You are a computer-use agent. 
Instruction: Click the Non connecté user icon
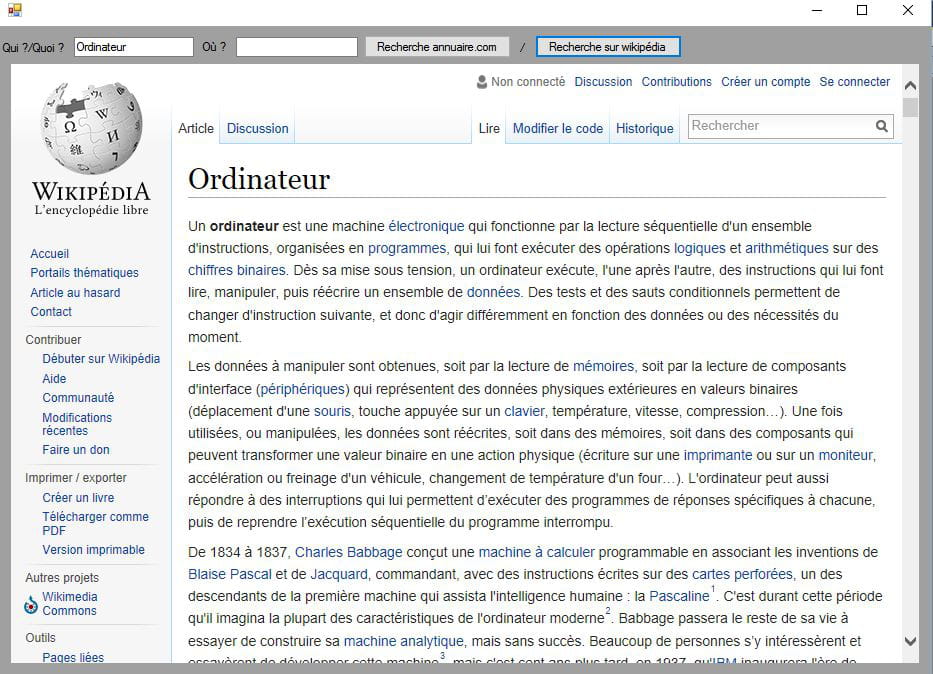point(481,81)
